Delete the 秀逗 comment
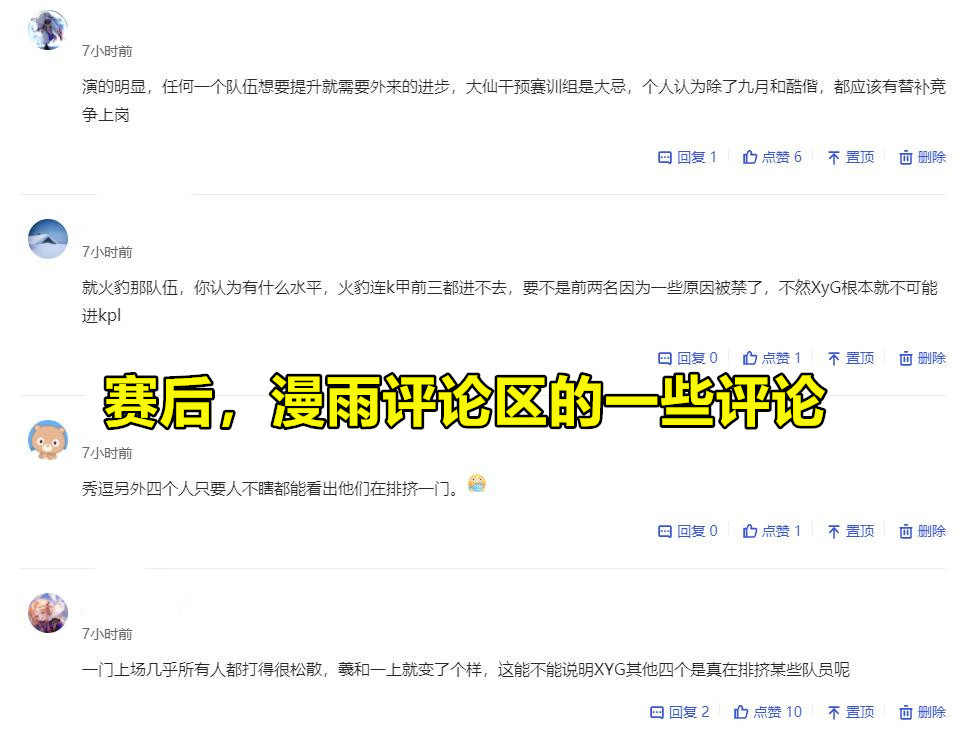The height and width of the screenshot is (731, 957). [x=922, y=531]
